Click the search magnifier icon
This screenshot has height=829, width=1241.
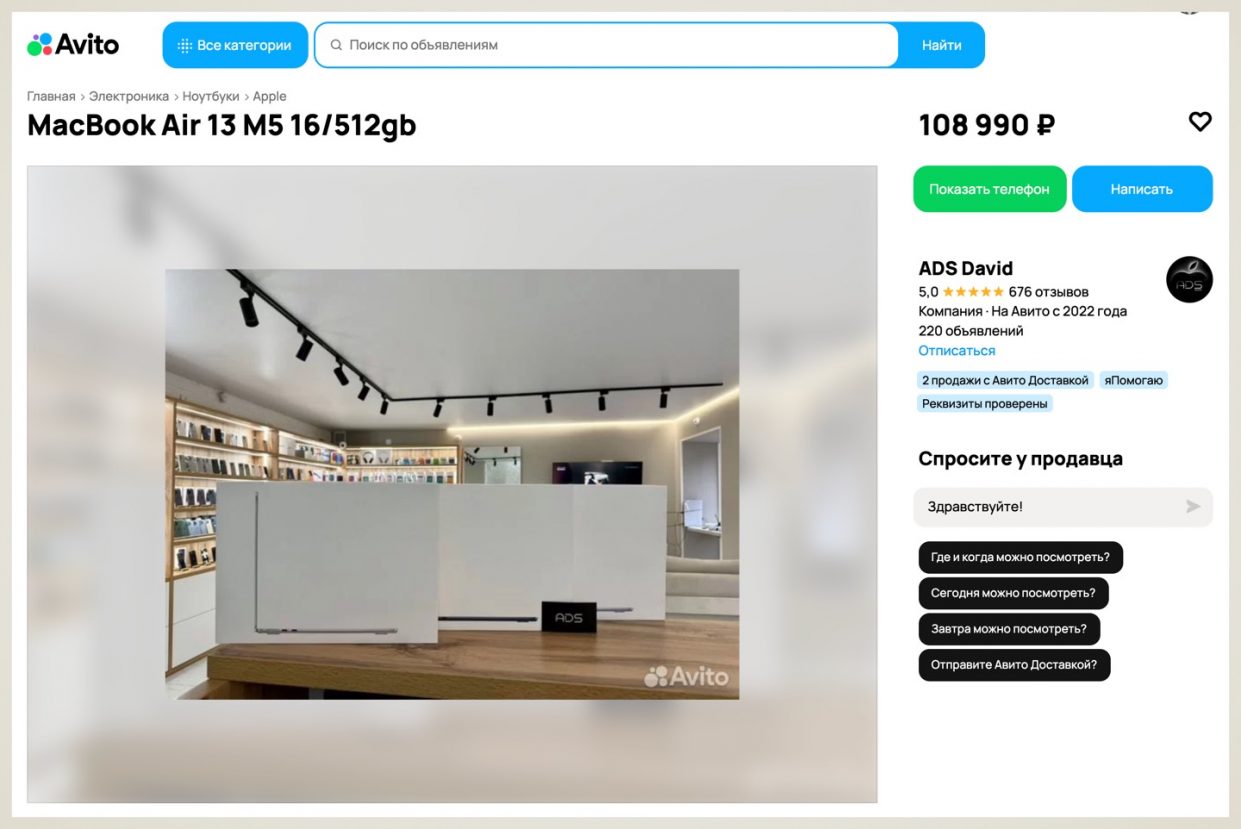coord(336,45)
